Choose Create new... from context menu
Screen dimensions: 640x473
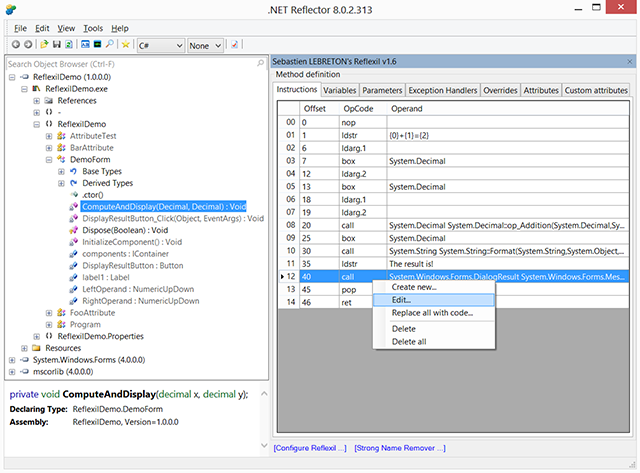434,287
